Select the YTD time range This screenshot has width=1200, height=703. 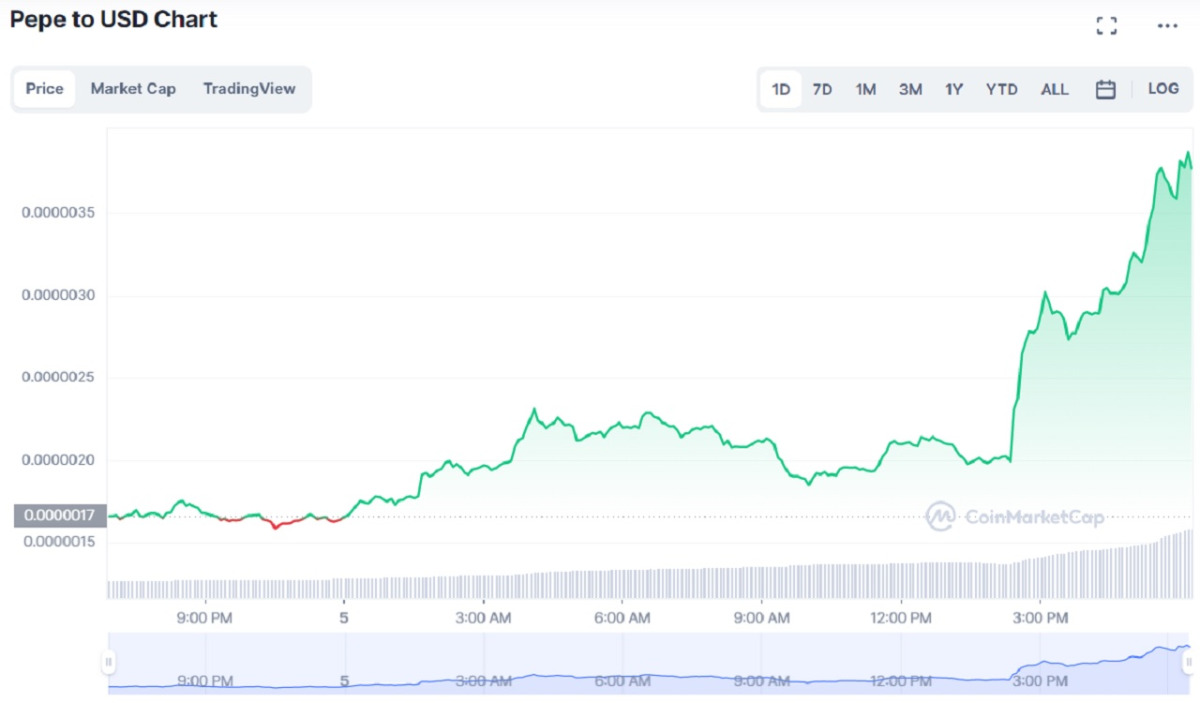1001,89
